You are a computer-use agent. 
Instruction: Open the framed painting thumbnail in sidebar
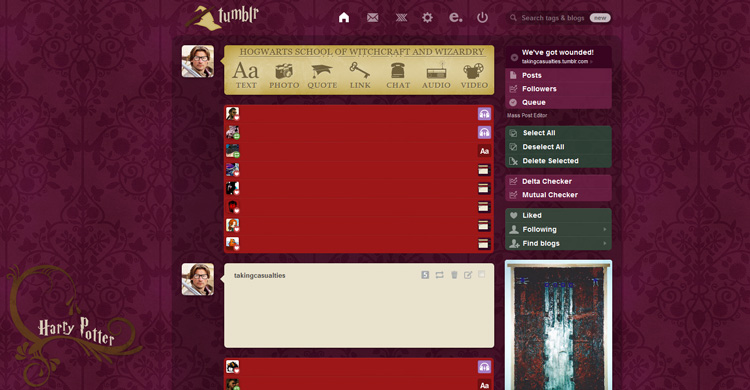point(558,325)
